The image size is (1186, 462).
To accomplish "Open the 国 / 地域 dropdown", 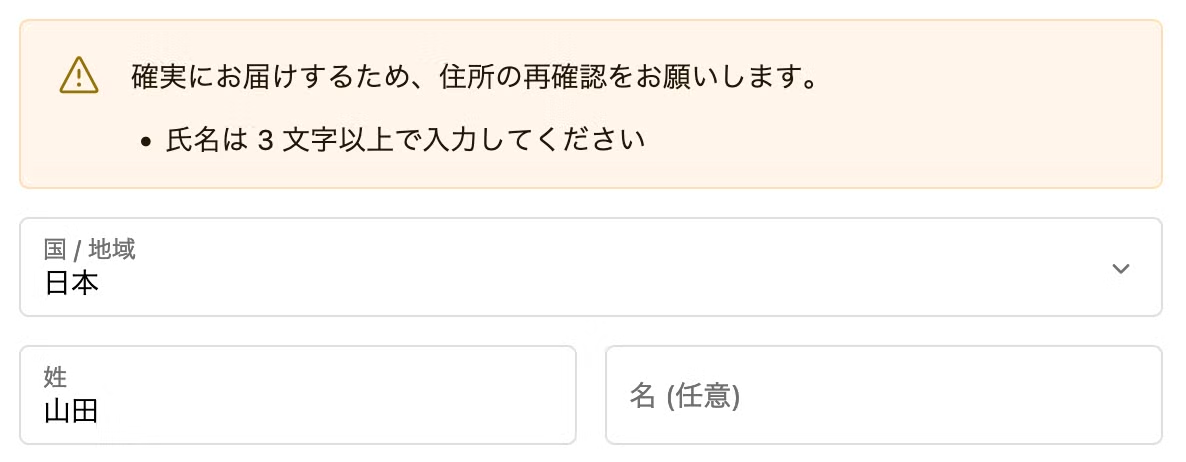I will 590,267.
